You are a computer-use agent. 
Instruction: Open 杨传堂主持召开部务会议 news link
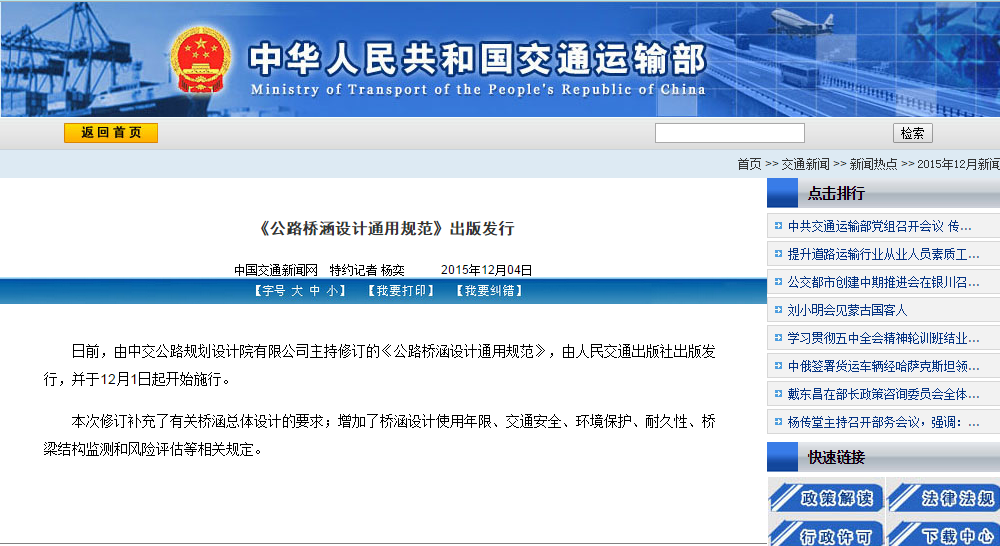pos(883,422)
